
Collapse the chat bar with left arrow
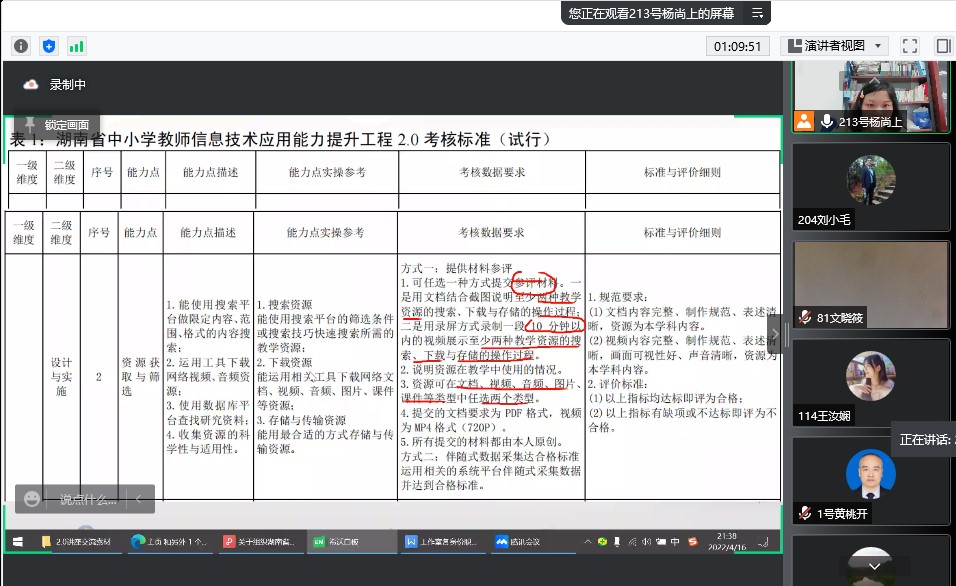(x=139, y=498)
